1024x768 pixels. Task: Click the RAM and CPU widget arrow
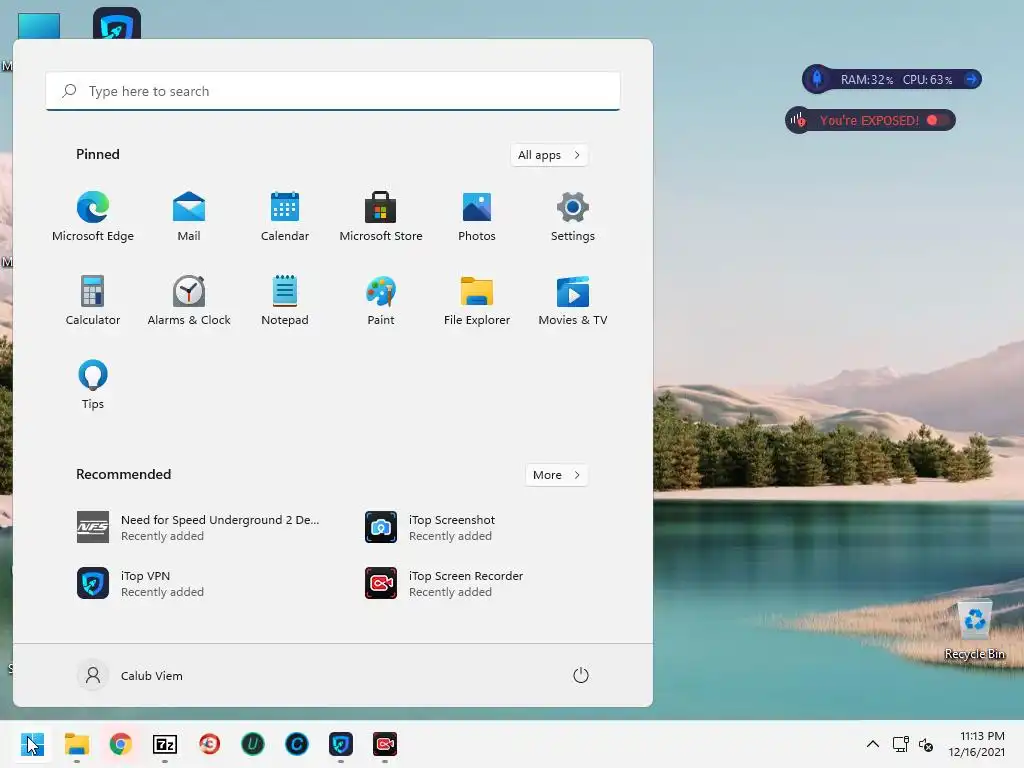[x=971, y=80]
